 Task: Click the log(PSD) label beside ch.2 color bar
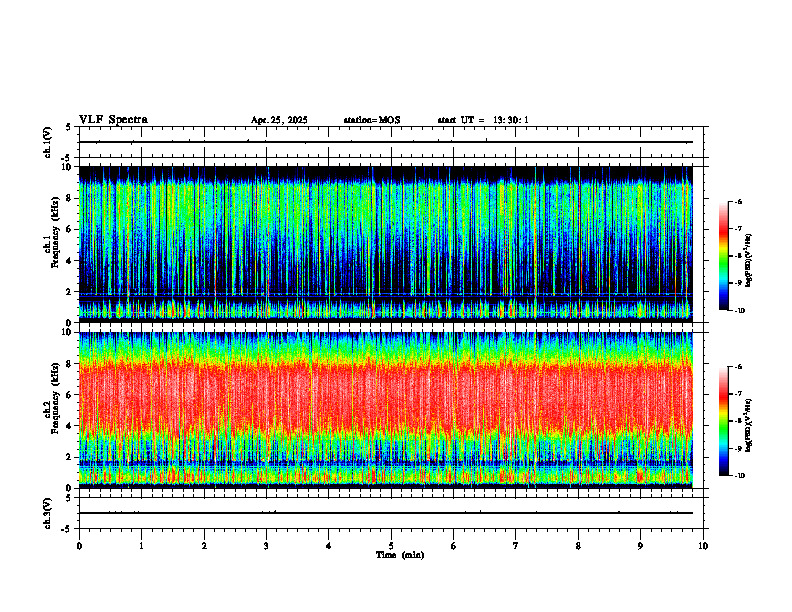click(x=749, y=426)
